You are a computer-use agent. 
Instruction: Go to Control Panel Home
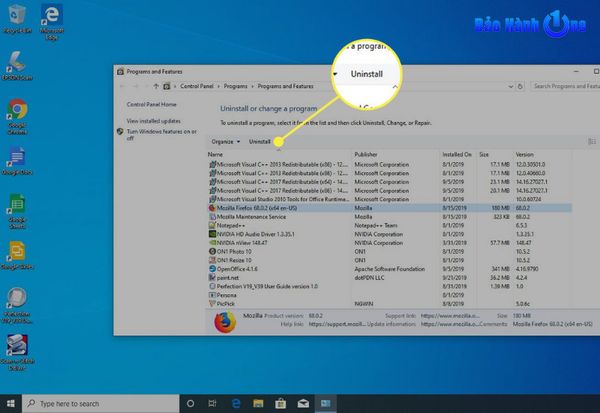pyautogui.click(x=151, y=104)
